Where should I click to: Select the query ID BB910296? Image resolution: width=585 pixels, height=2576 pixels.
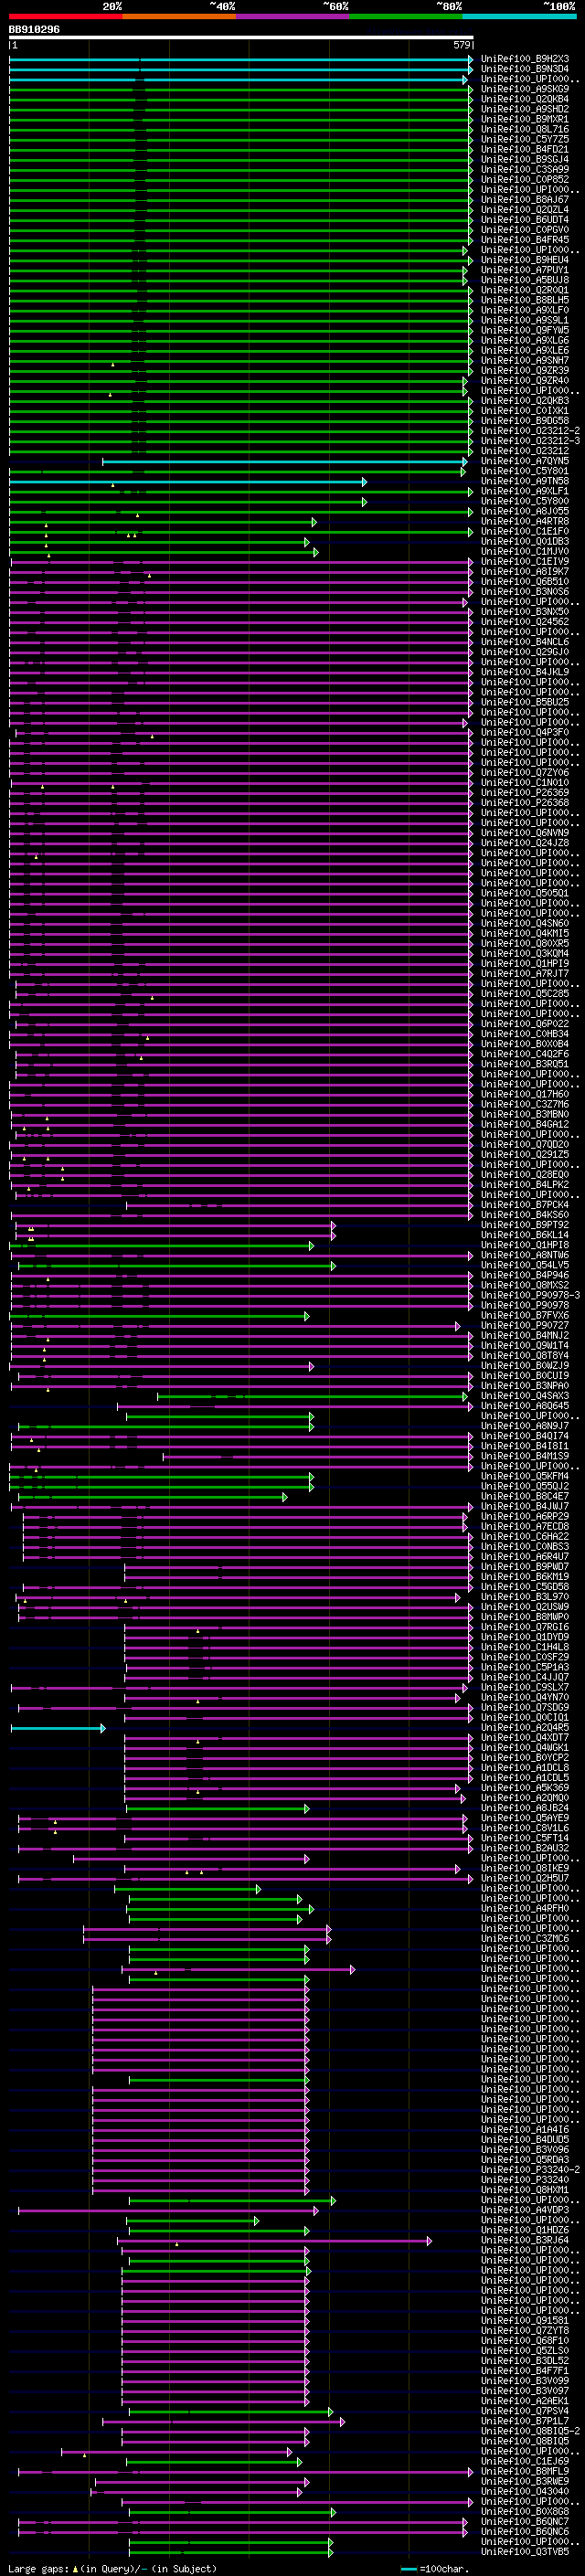(34, 30)
